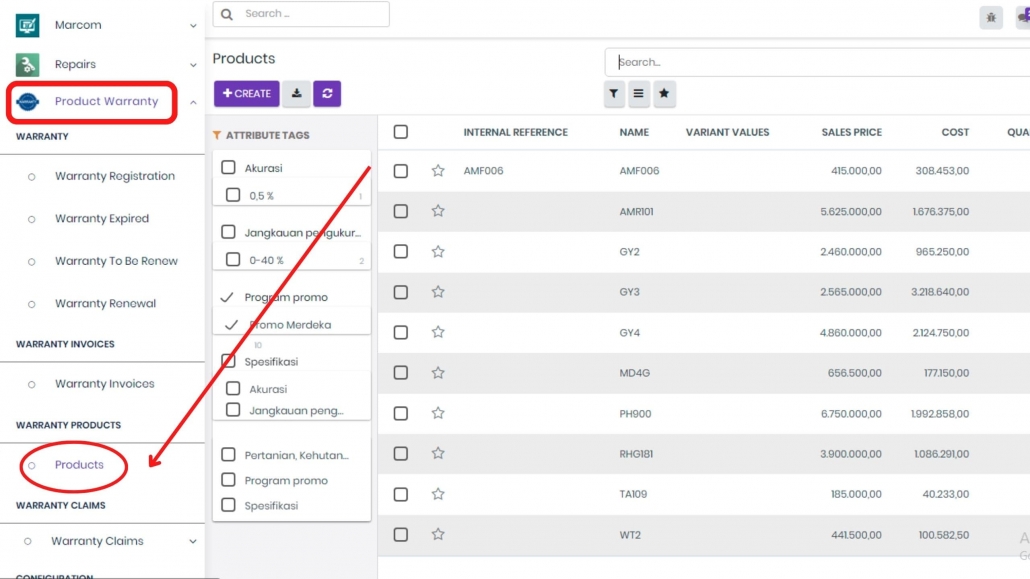Sort by Cost column header

955,132
